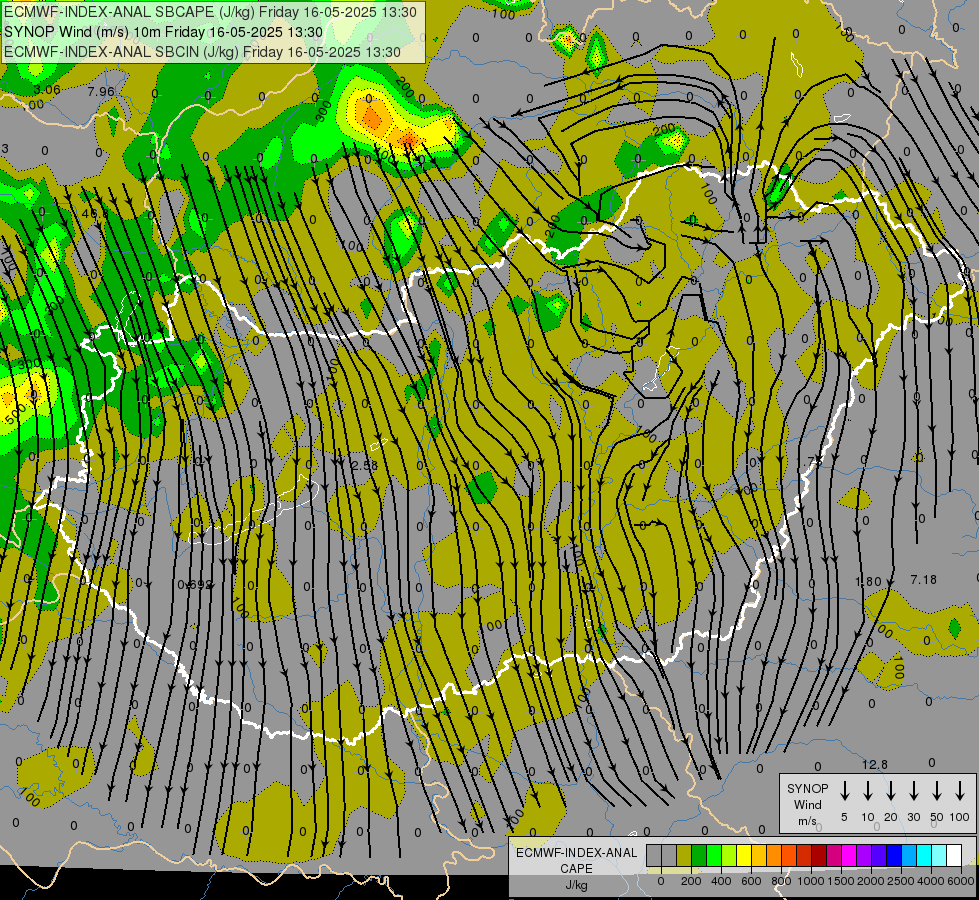Click the 10 m/s wind arrow in legend
979x900 pixels.
coord(867,791)
